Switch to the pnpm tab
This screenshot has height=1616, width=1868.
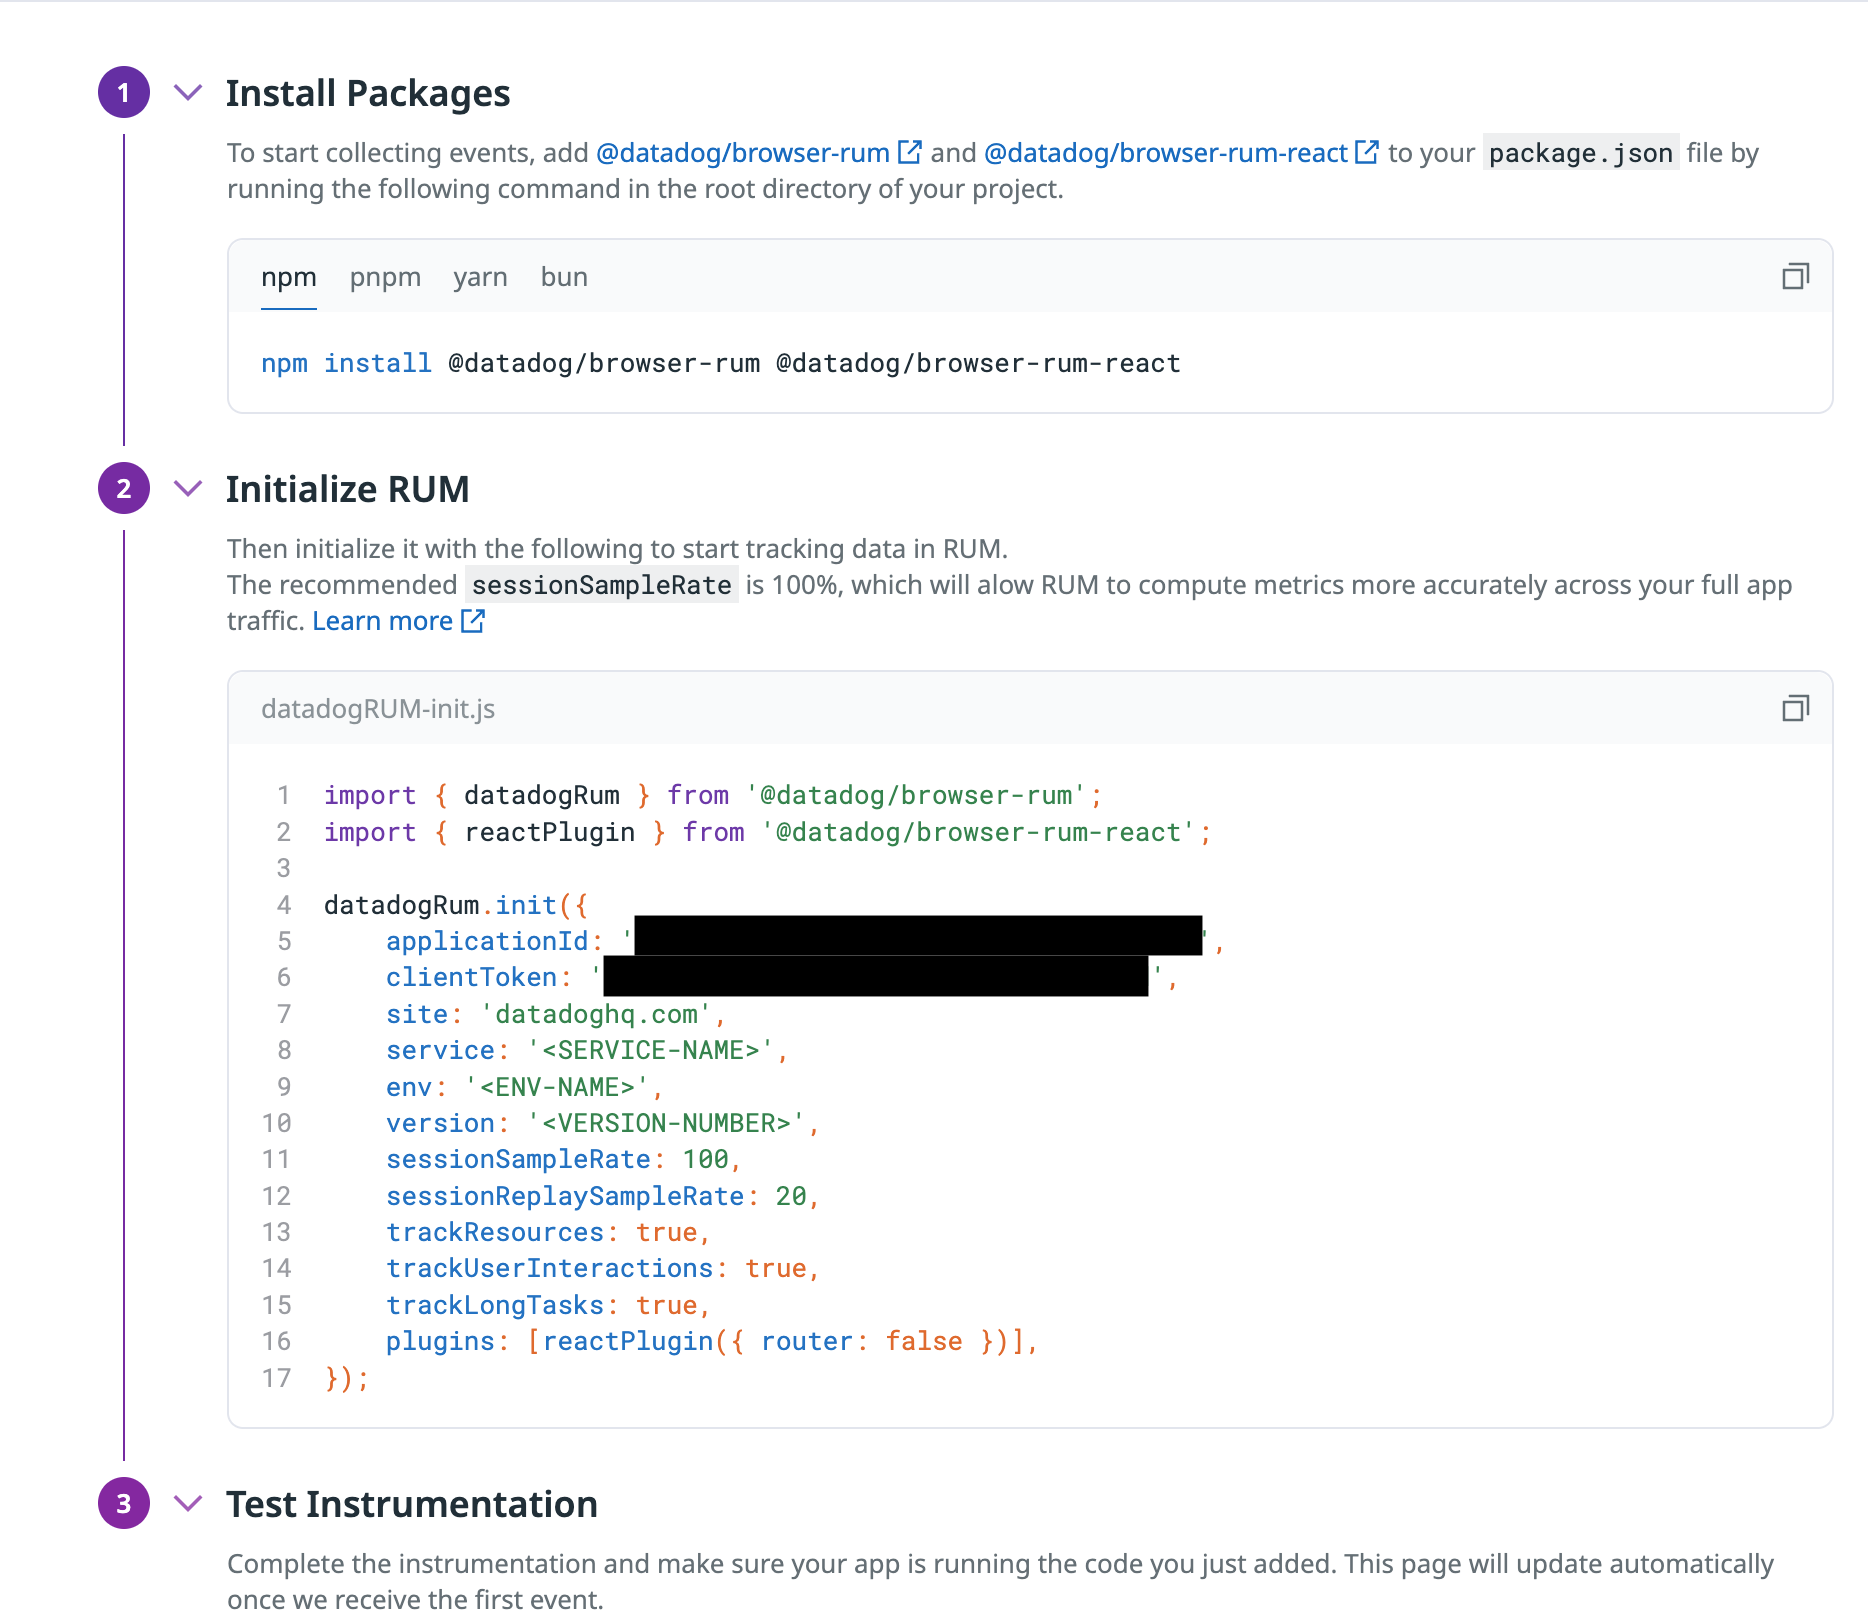[x=385, y=278]
